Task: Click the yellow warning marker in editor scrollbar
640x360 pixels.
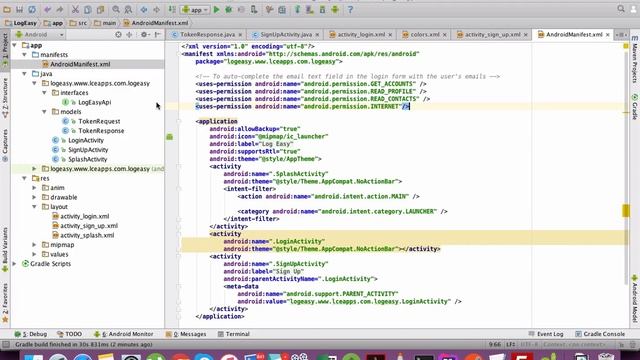Action: coord(625,211)
